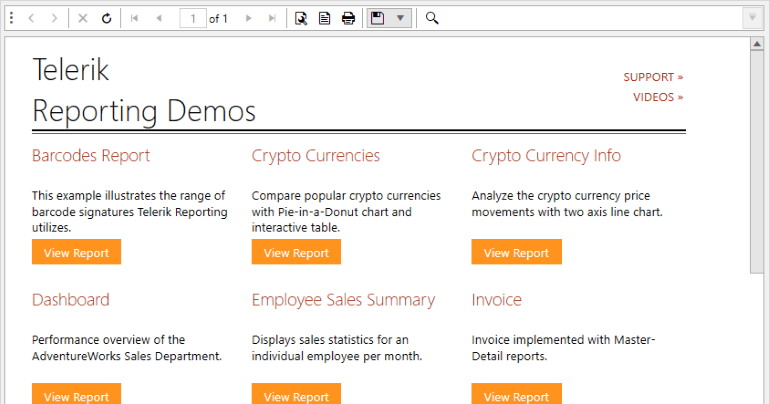View Report for Barcodes Report
The width and height of the screenshot is (770, 404).
pyautogui.click(x=76, y=252)
